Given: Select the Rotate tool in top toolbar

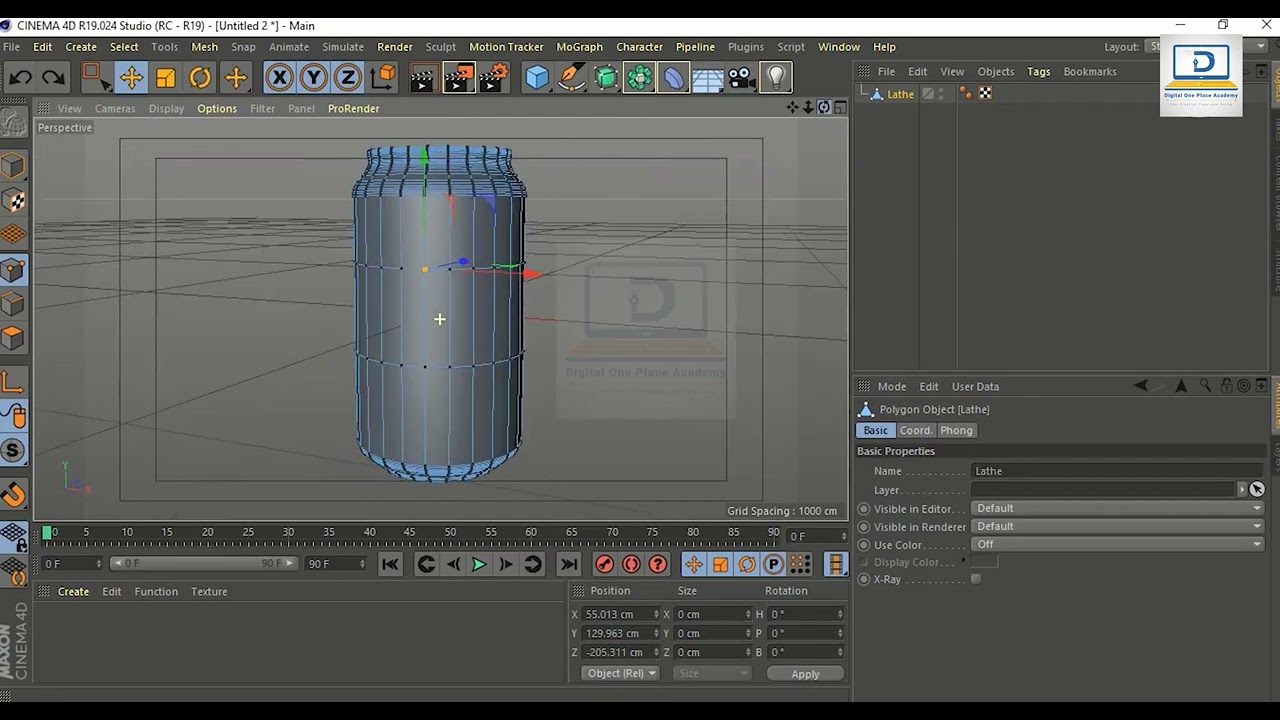Looking at the screenshot, I should [200, 77].
